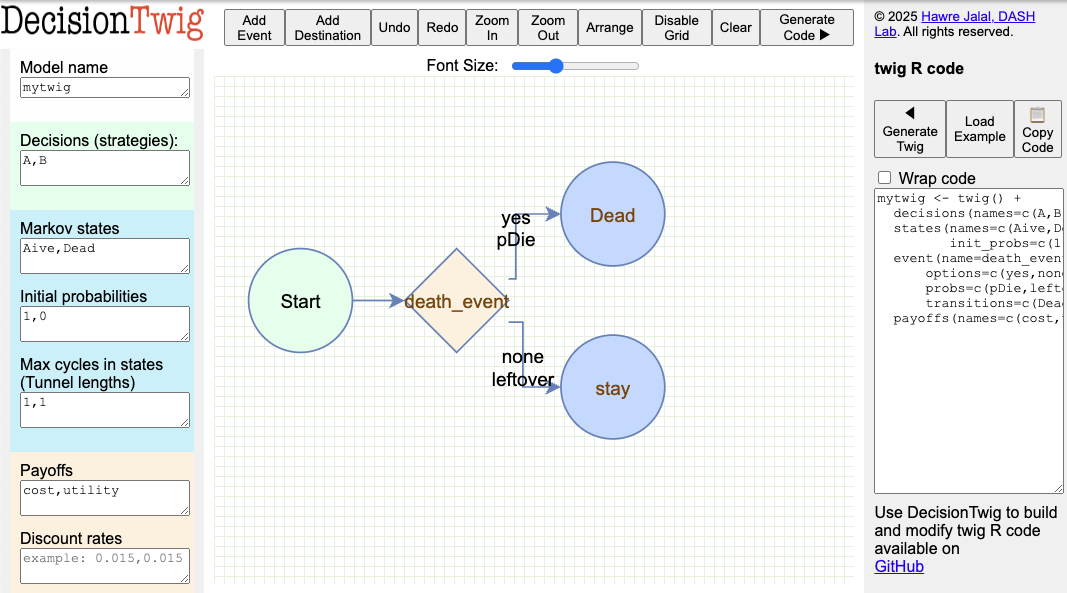Zoom Out of the canvas
The image size is (1067, 593).
548,28
